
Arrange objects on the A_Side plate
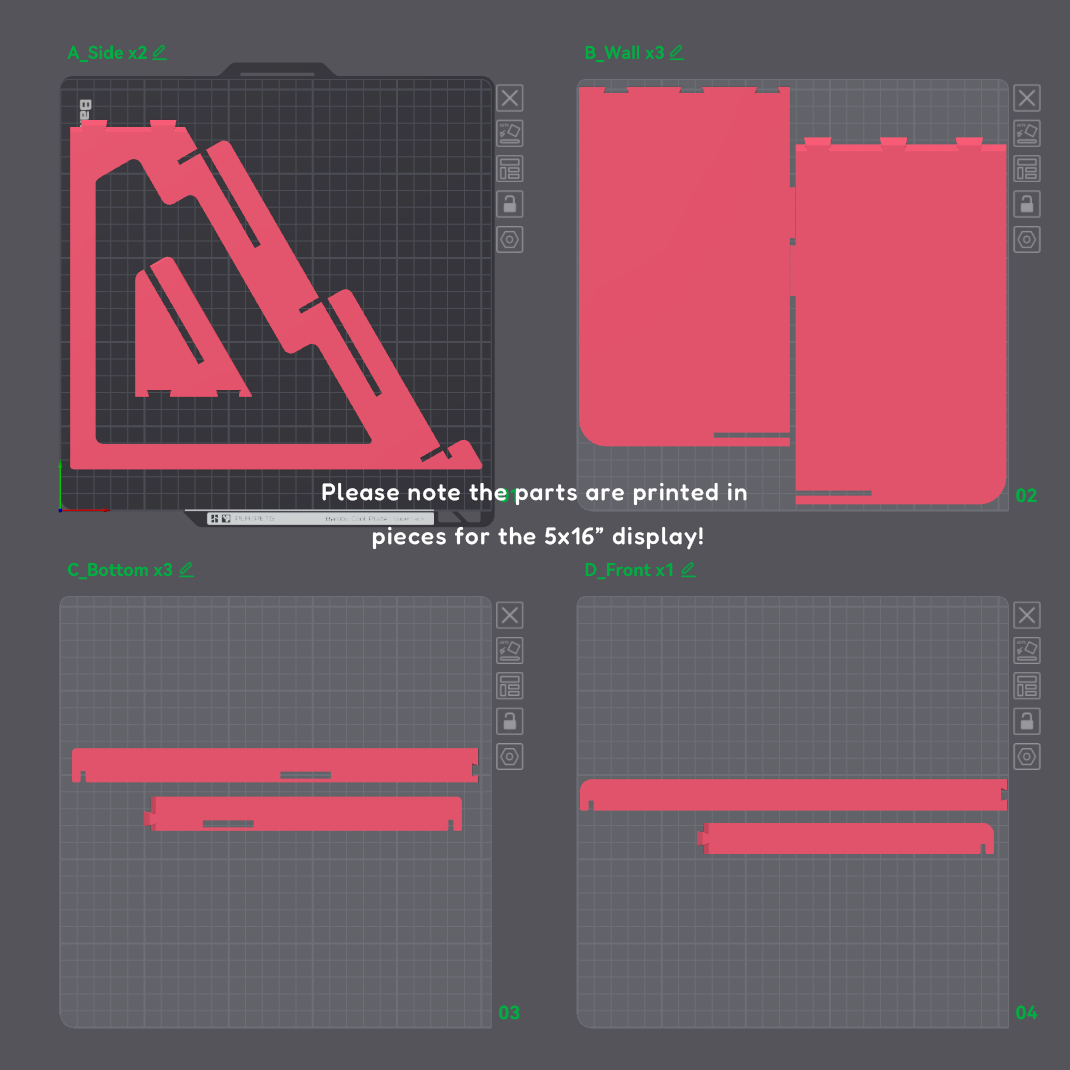(509, 169)
